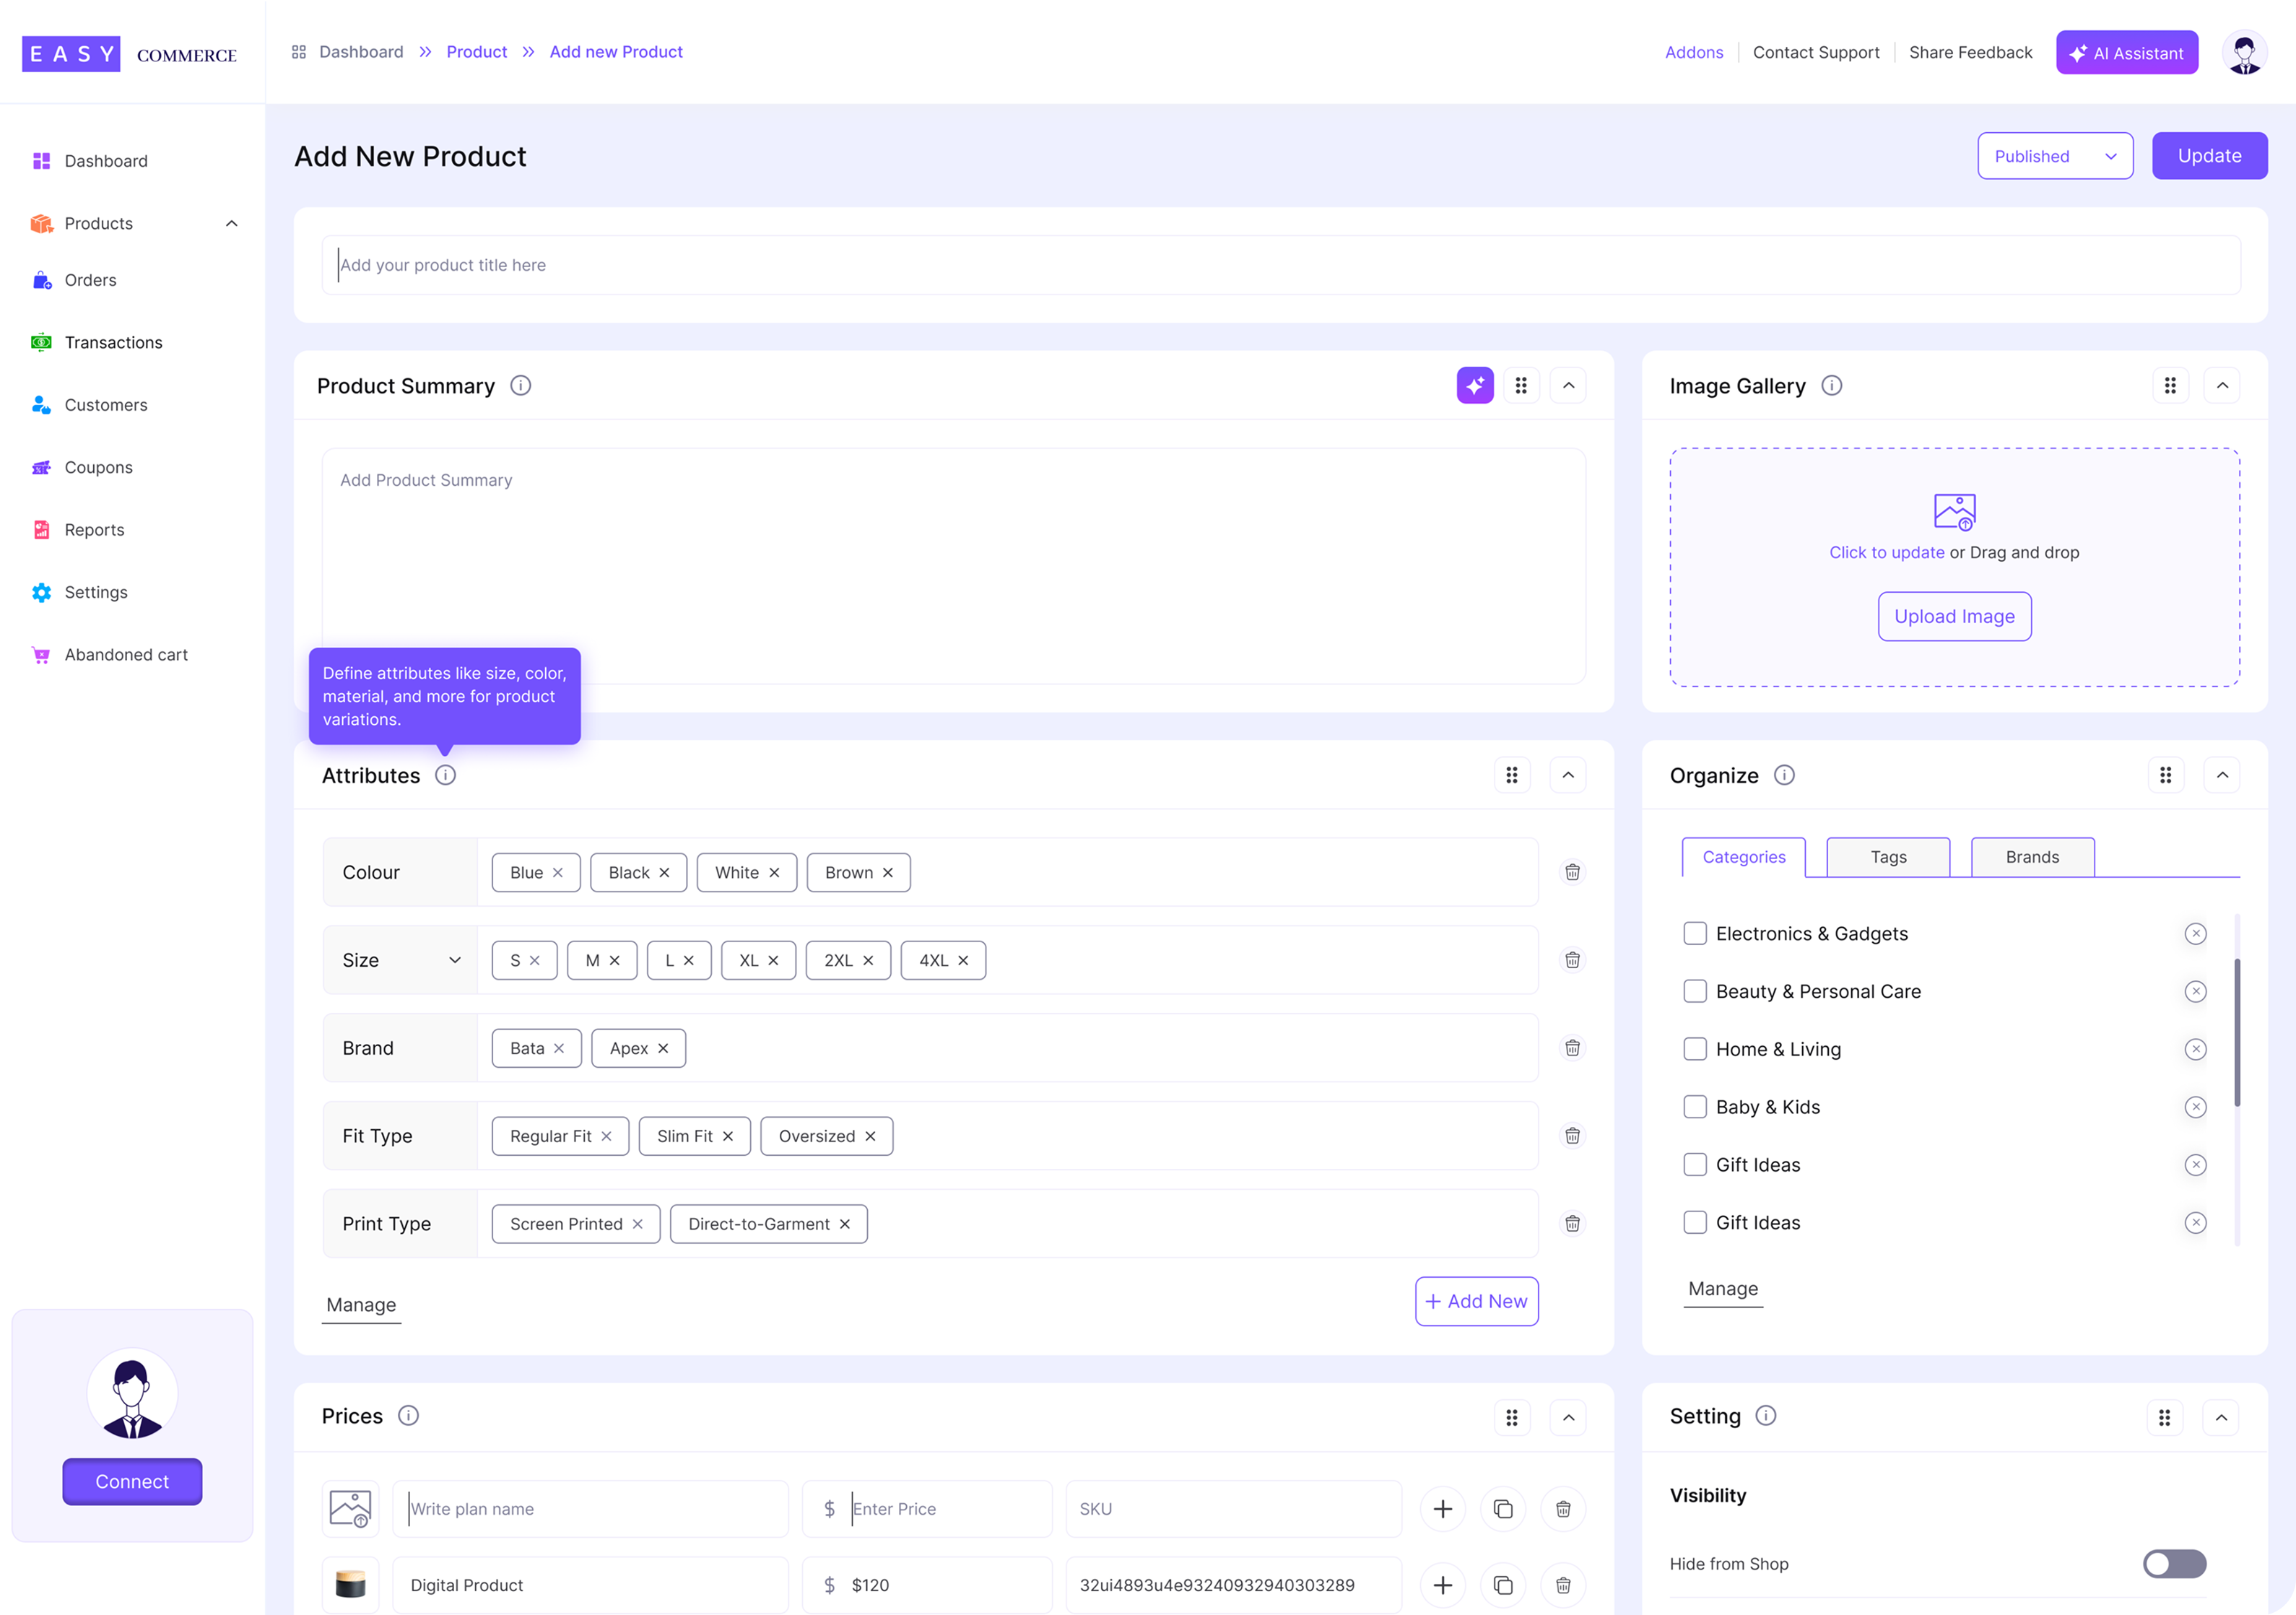Open the Published status dropdown
2296x1615 pixels.
click(x=2054, y=156)
